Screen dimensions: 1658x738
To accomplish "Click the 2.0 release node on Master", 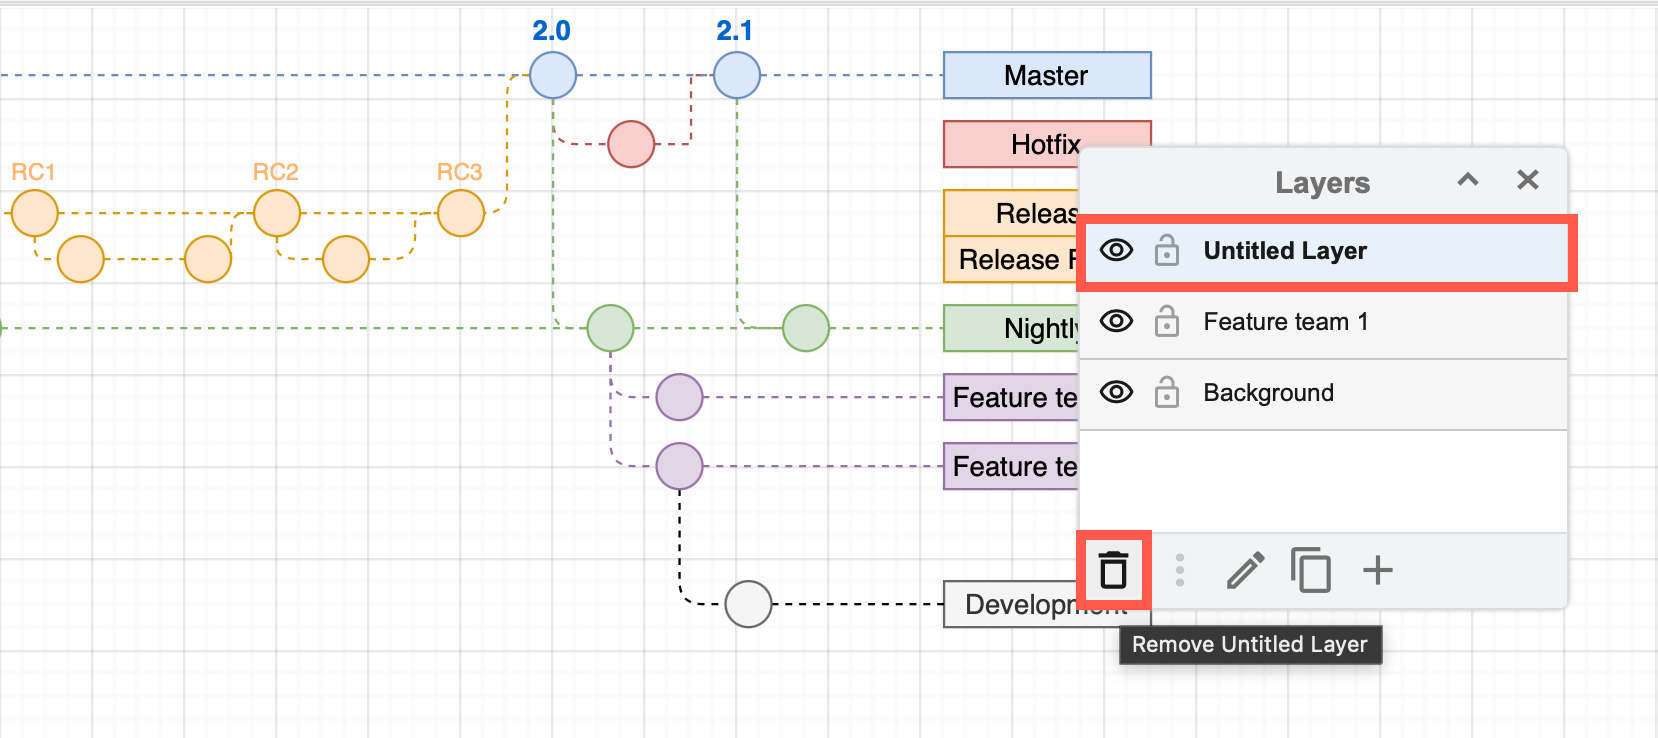I will pyautogui.click(x=553, y=75).
